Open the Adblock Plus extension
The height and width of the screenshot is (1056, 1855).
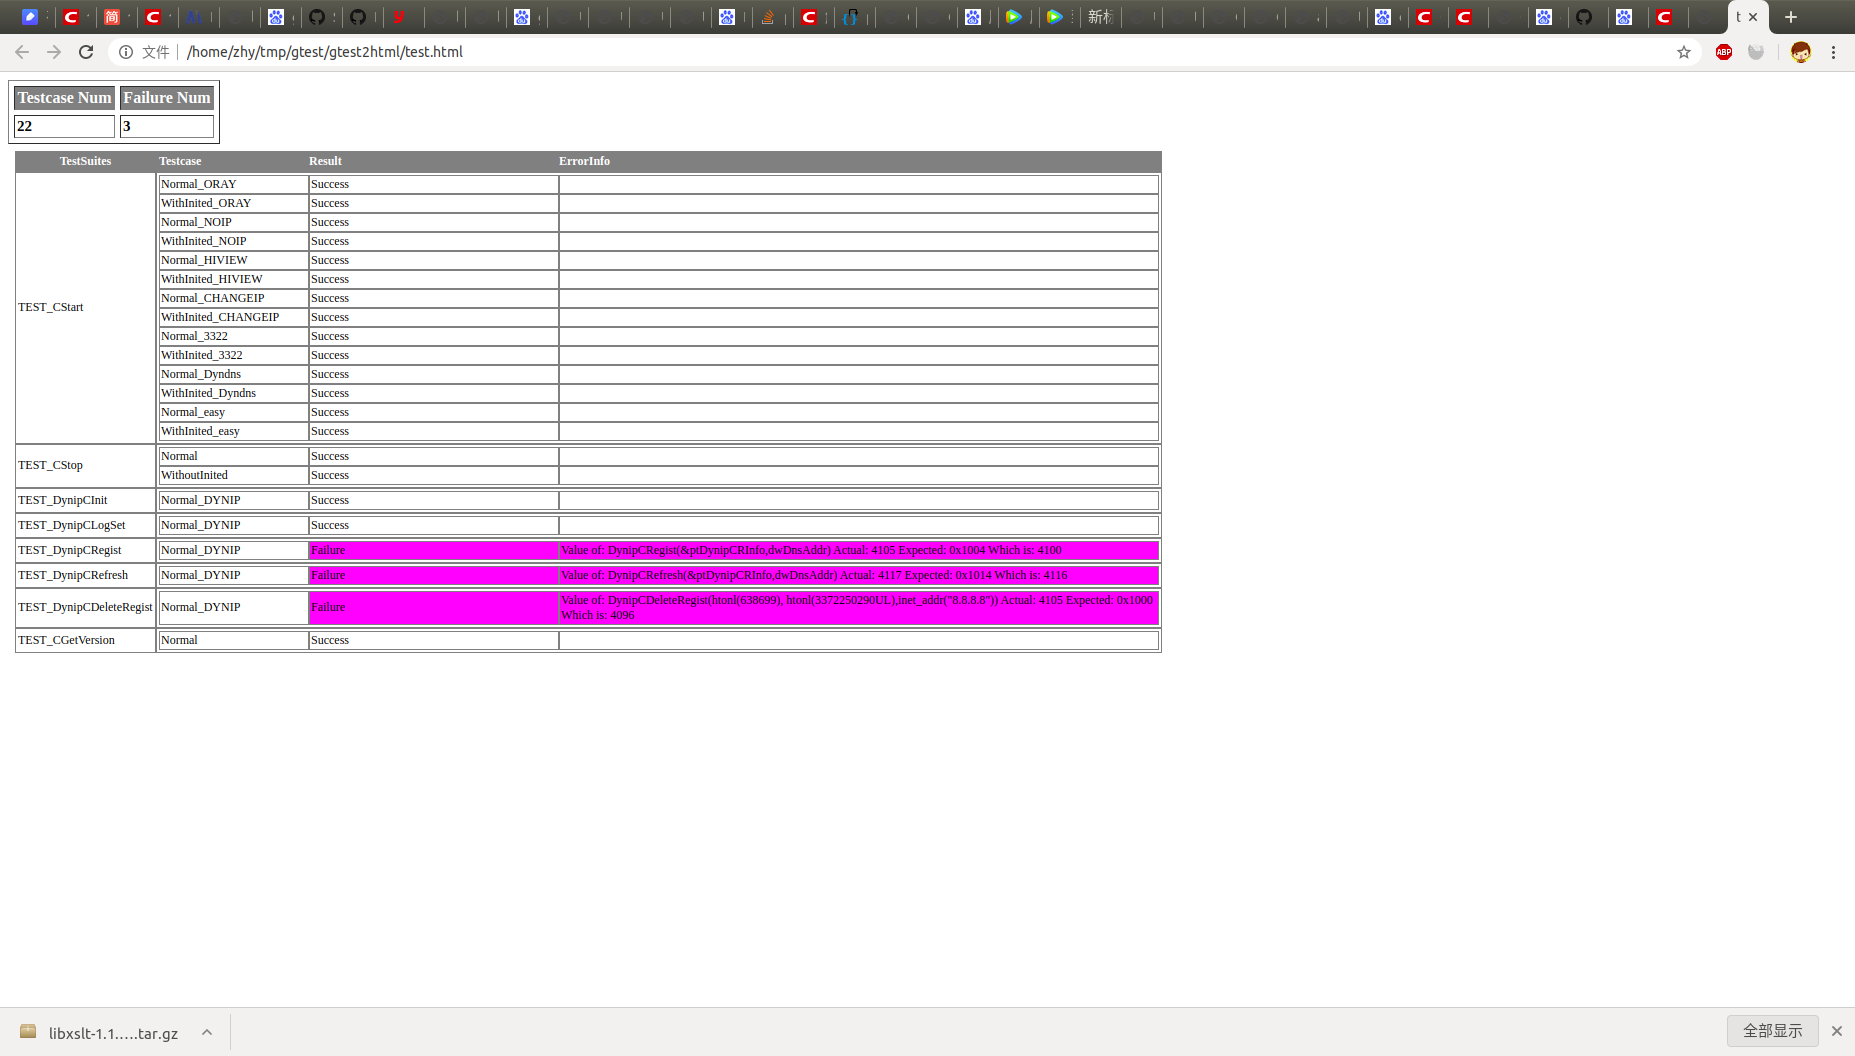pyautogui.click(x=1724, y=52)
